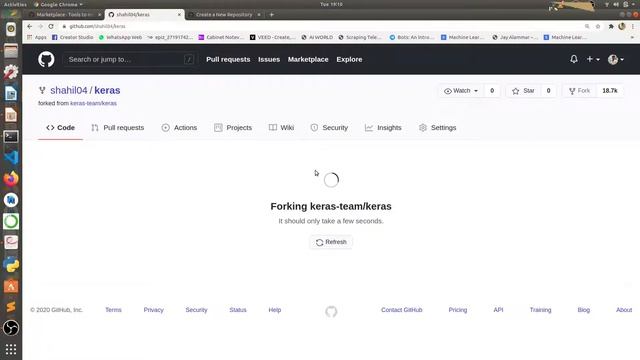This screenshot has height=360, width=640.
Task: Open Issues in top navigation
Action: point(269,59)
